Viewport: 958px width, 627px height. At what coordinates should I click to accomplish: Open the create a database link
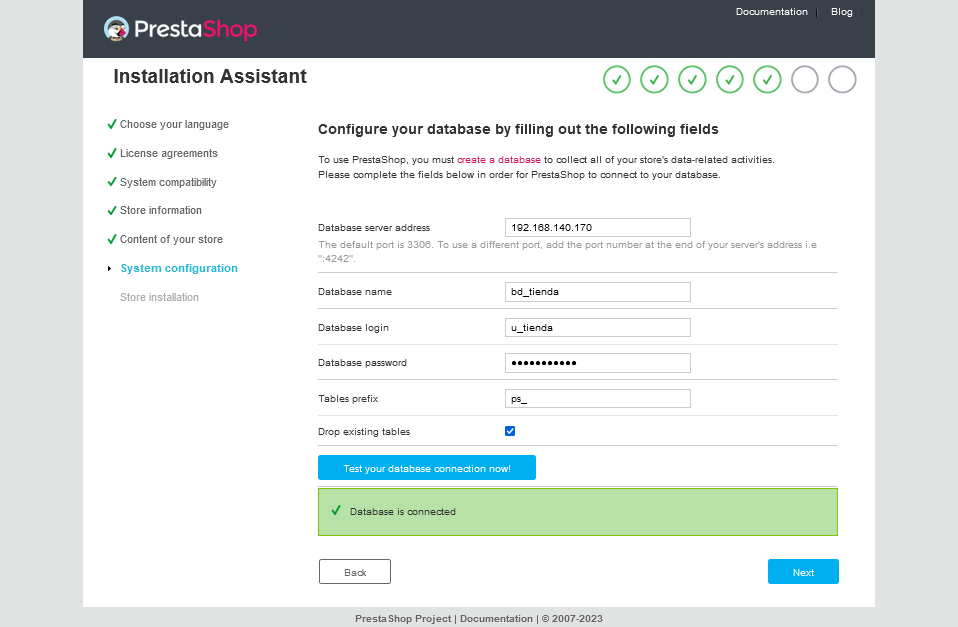(498, 160)
